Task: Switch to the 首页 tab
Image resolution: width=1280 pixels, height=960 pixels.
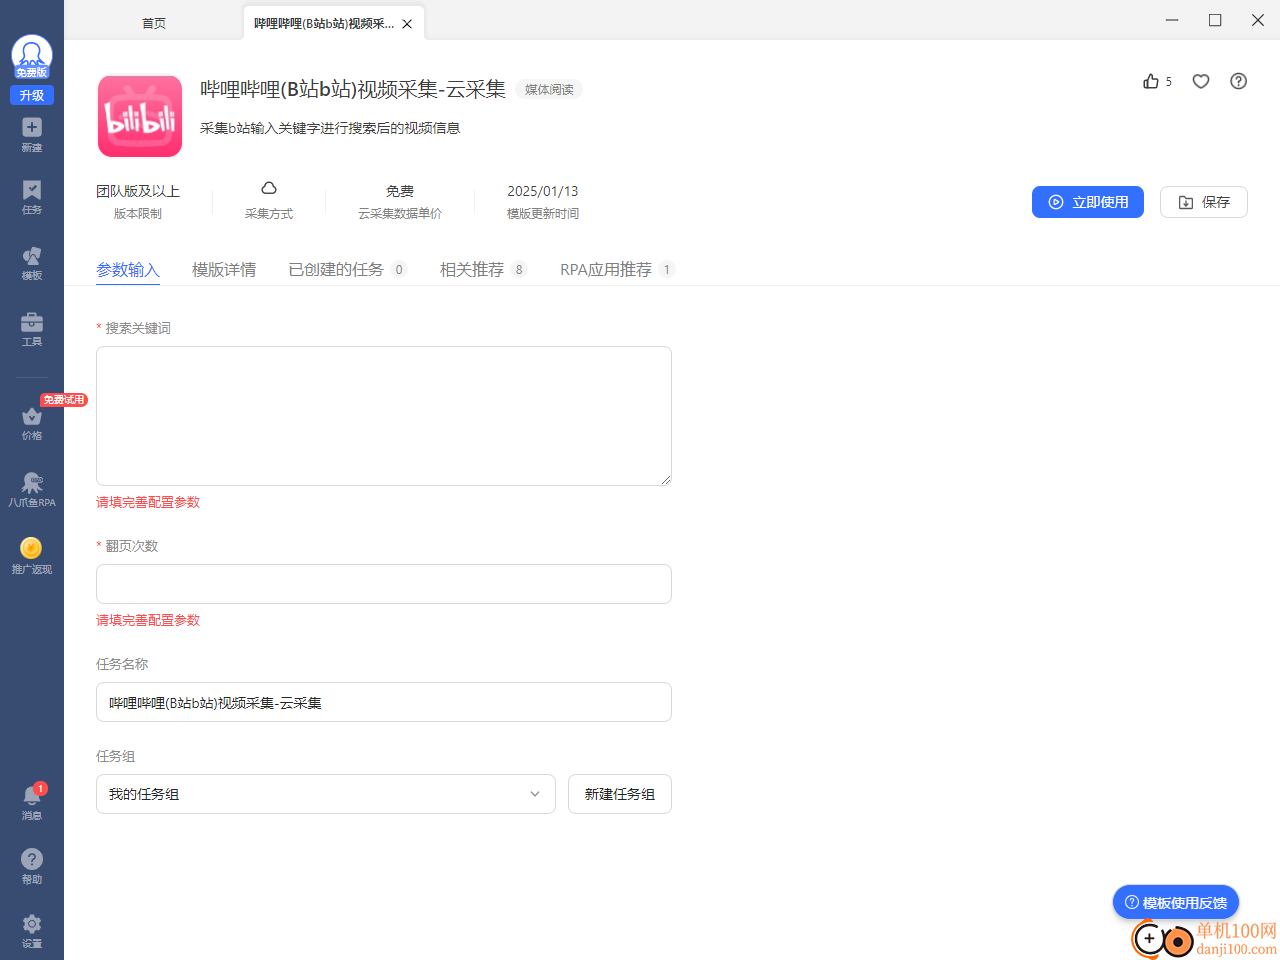Action: click(x=154, y=23)
